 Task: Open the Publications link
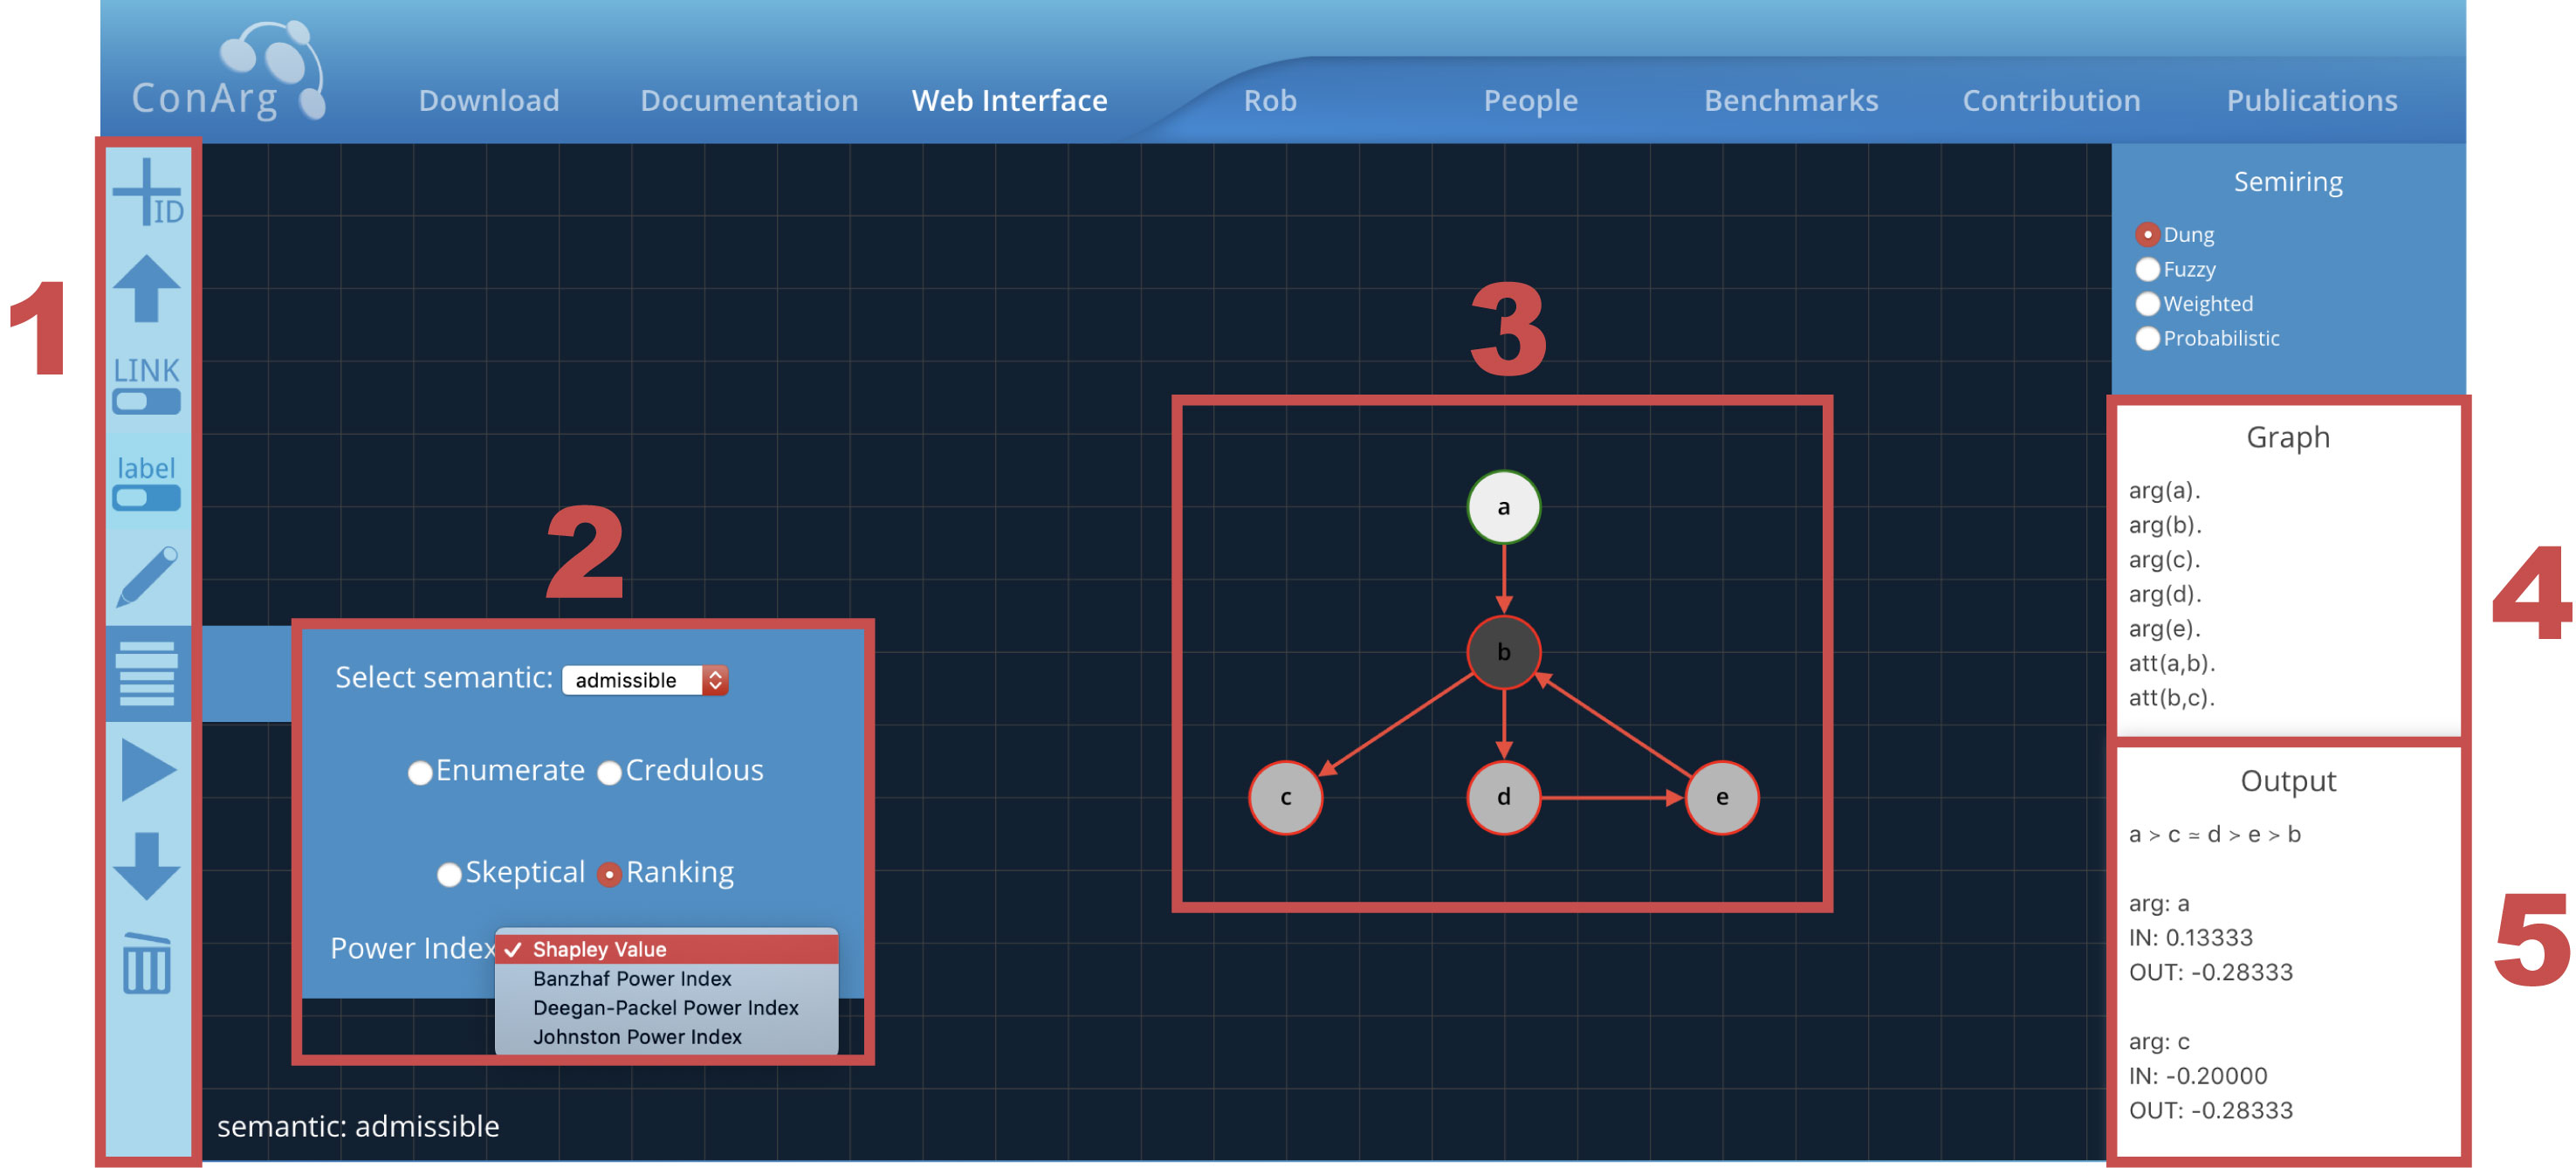(2311, 100)
